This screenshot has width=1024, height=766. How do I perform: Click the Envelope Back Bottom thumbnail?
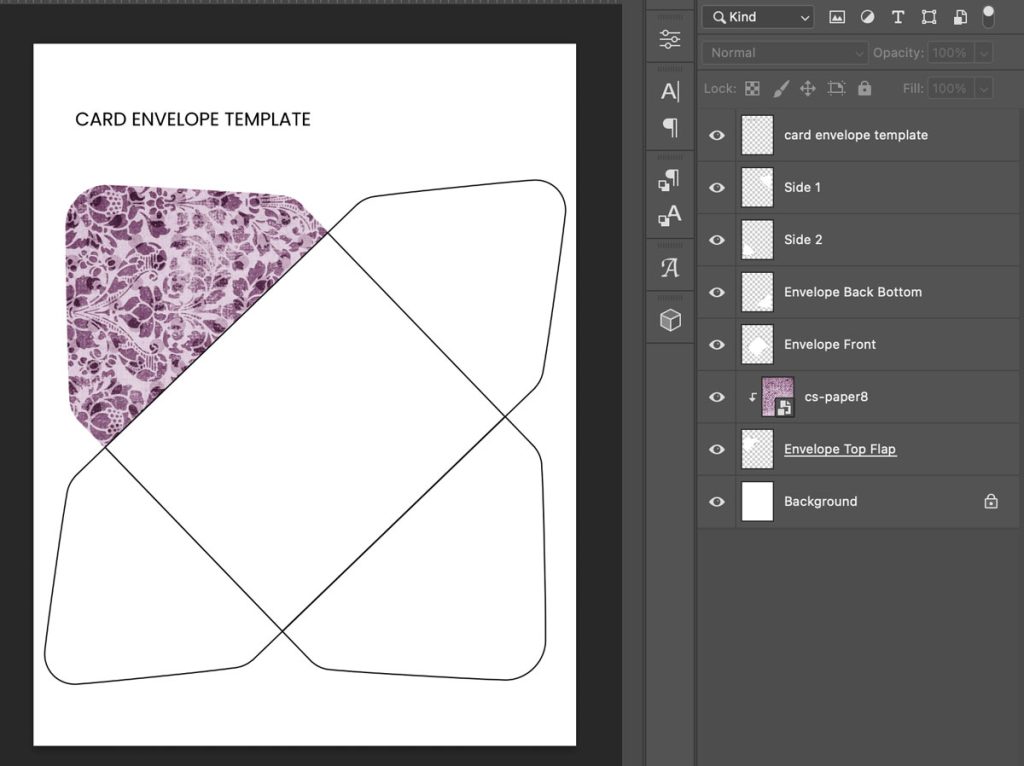click(x=758, y=292)
